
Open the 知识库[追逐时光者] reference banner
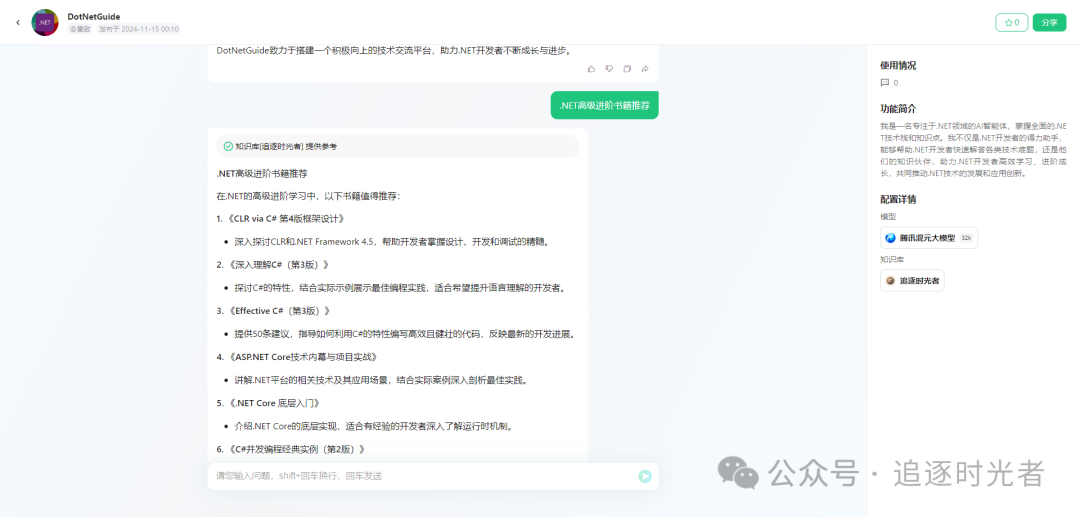397,146
